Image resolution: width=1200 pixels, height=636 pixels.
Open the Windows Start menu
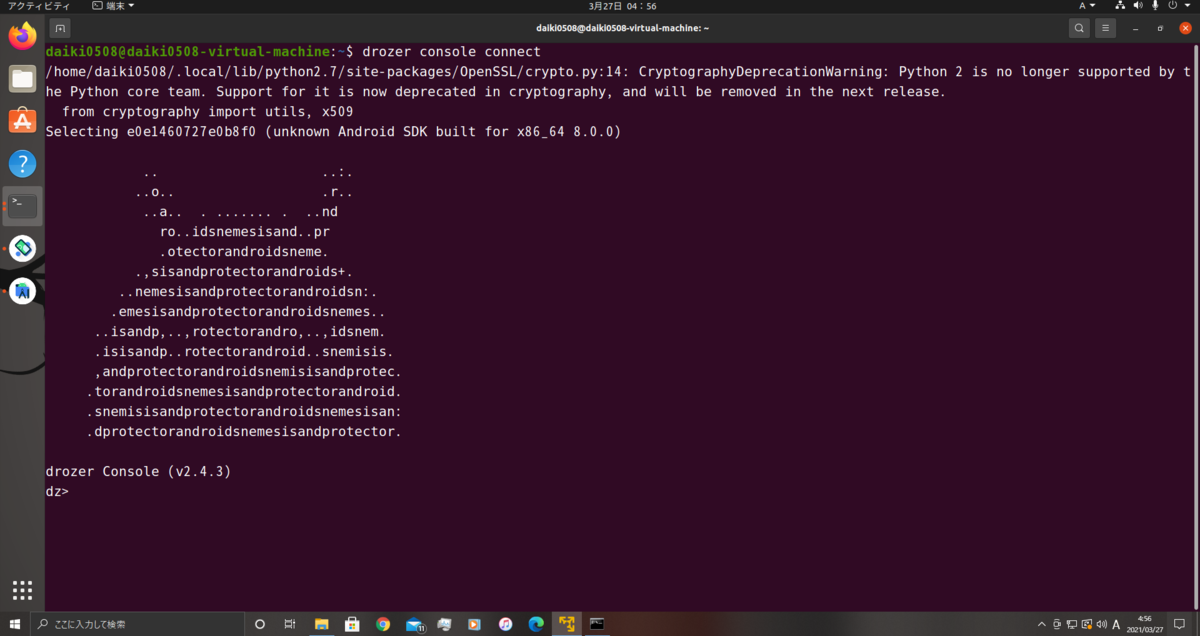[x=15, y=624]
